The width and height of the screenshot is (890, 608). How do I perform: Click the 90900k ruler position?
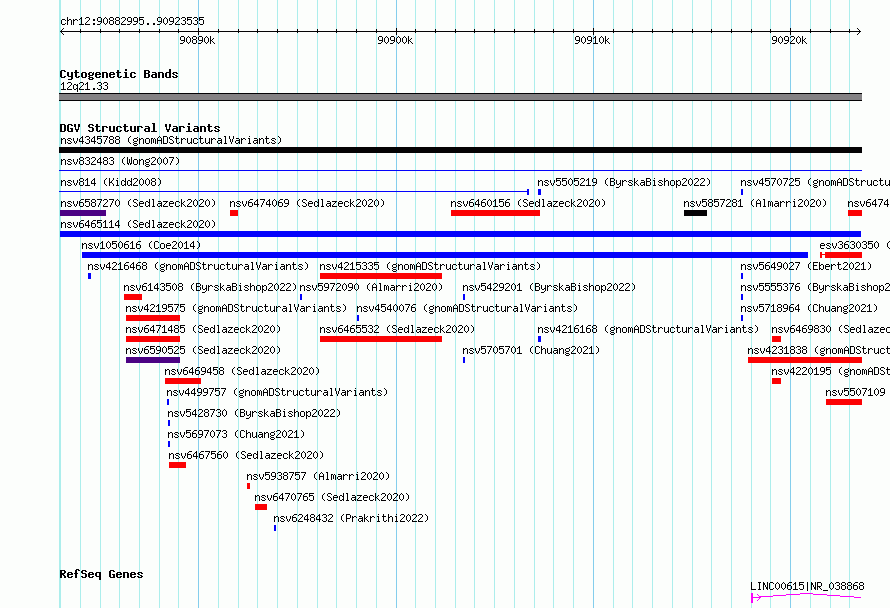pos(395,40)
